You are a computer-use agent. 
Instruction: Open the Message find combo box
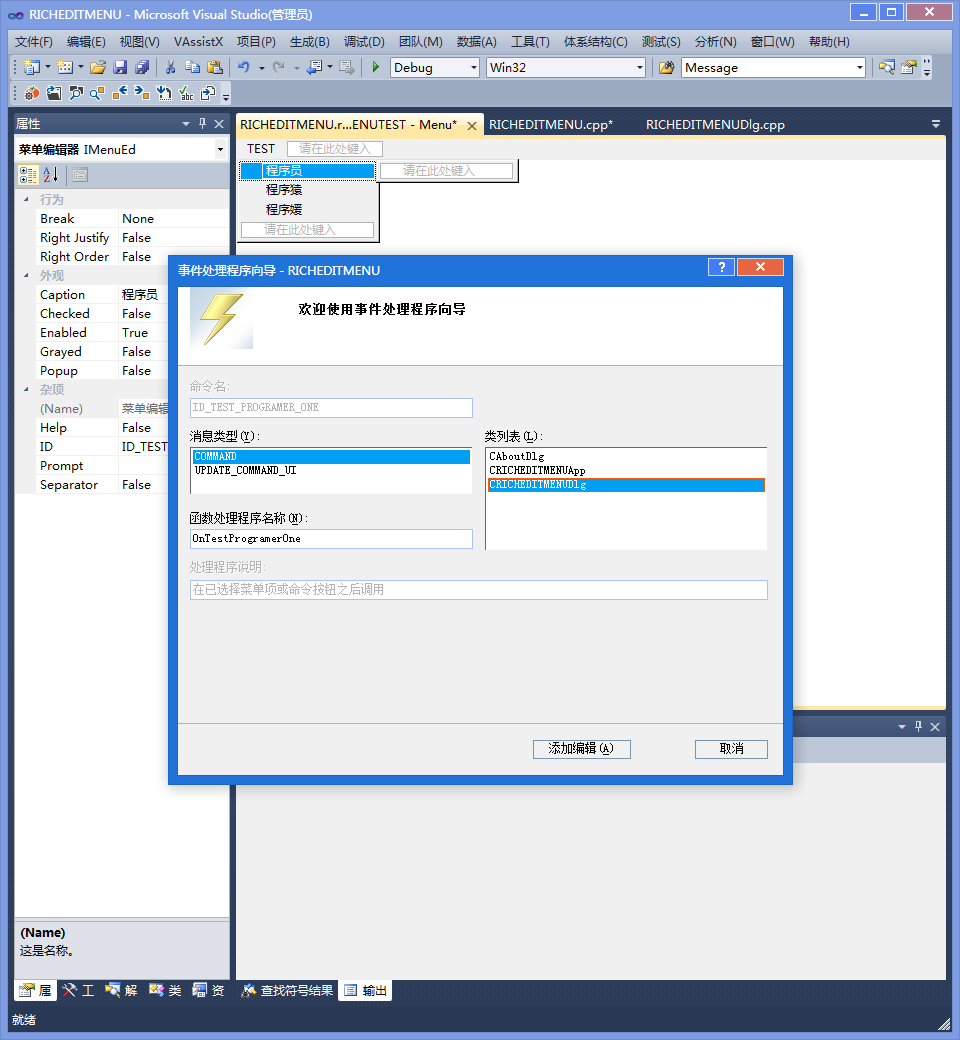click(x=860, y=68)
